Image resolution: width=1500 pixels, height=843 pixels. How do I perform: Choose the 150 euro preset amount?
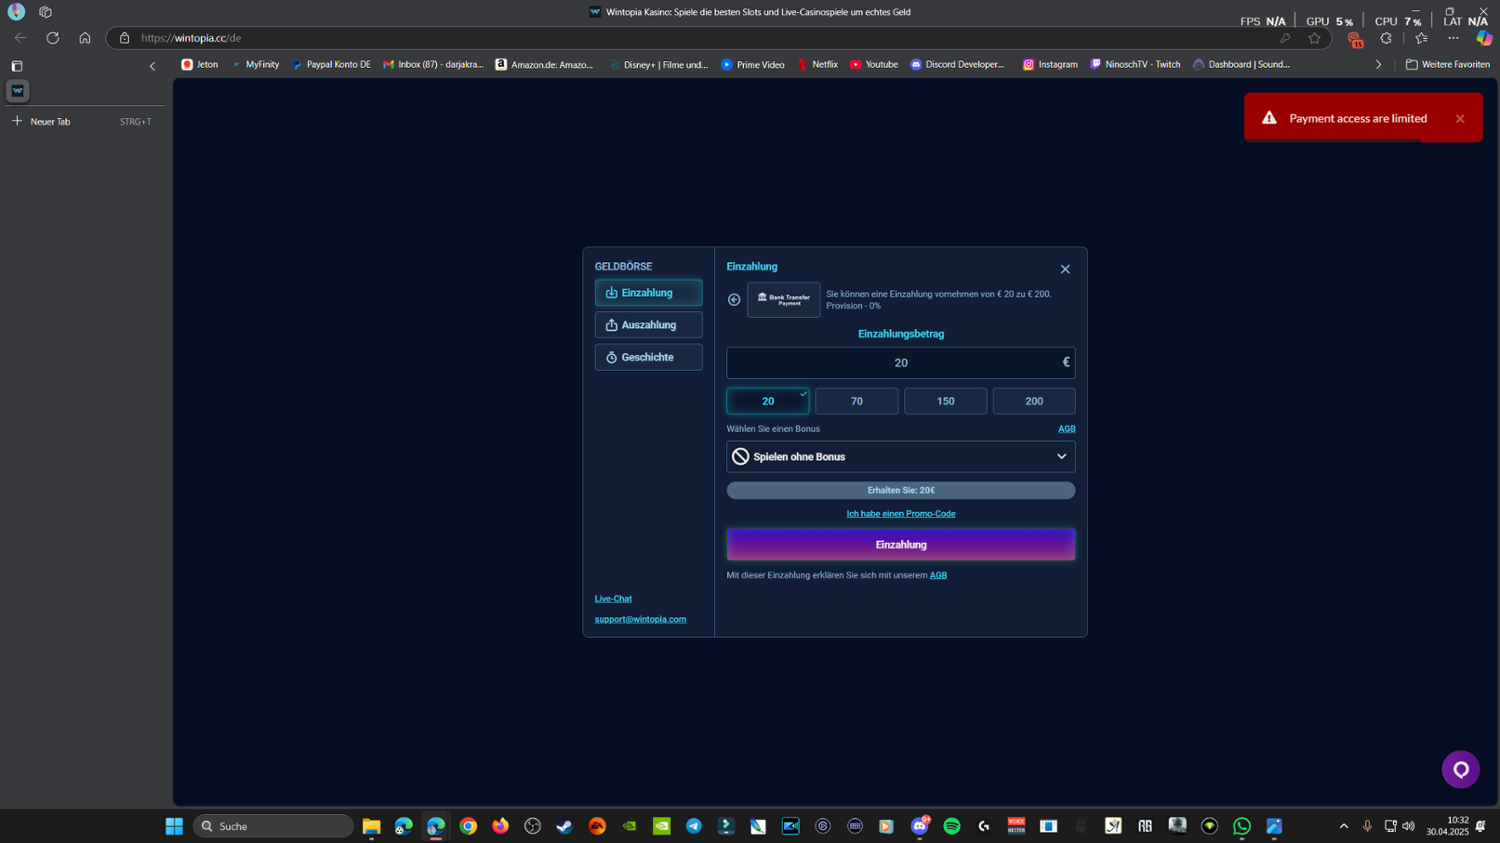coord(945,401)
